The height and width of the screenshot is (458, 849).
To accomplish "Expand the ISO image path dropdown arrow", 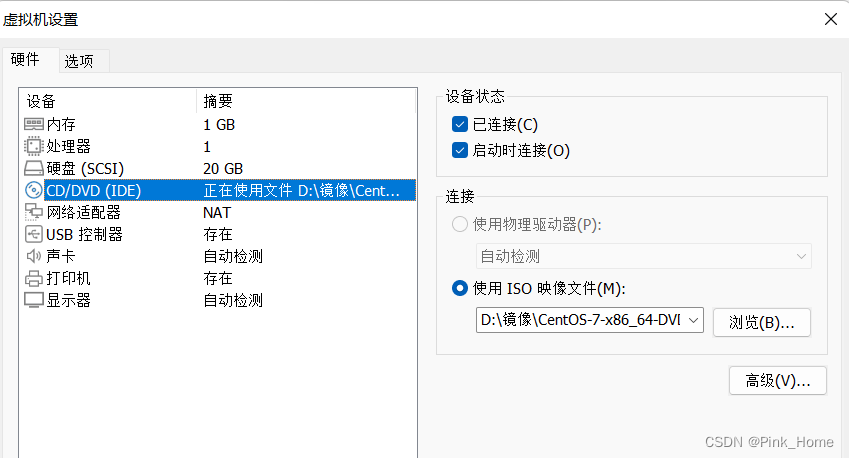I will tap(693, 320).
